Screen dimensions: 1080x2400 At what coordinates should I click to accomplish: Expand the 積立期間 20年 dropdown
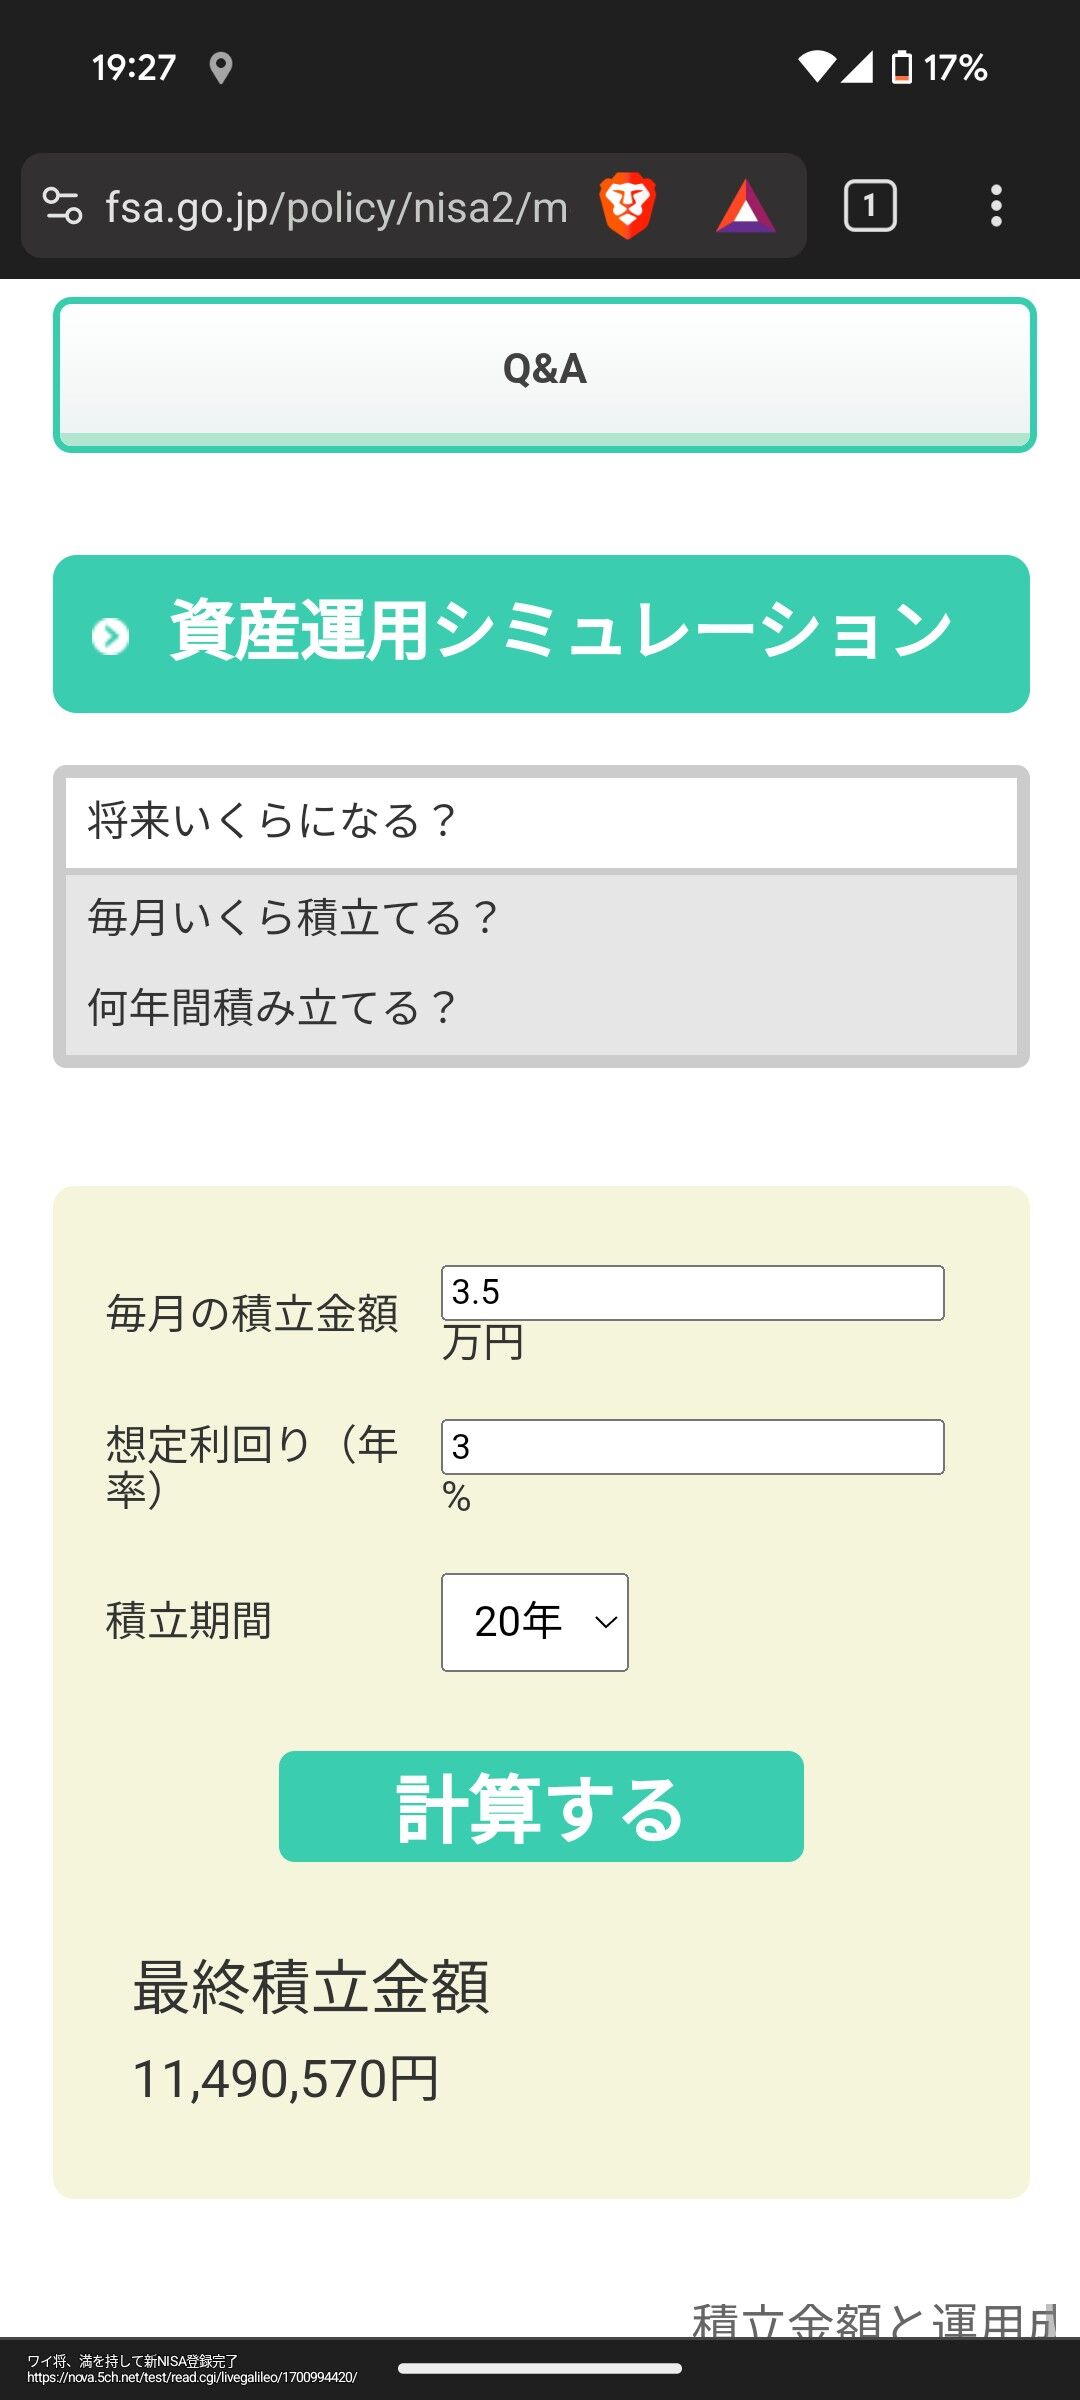tap(535, 1622)
